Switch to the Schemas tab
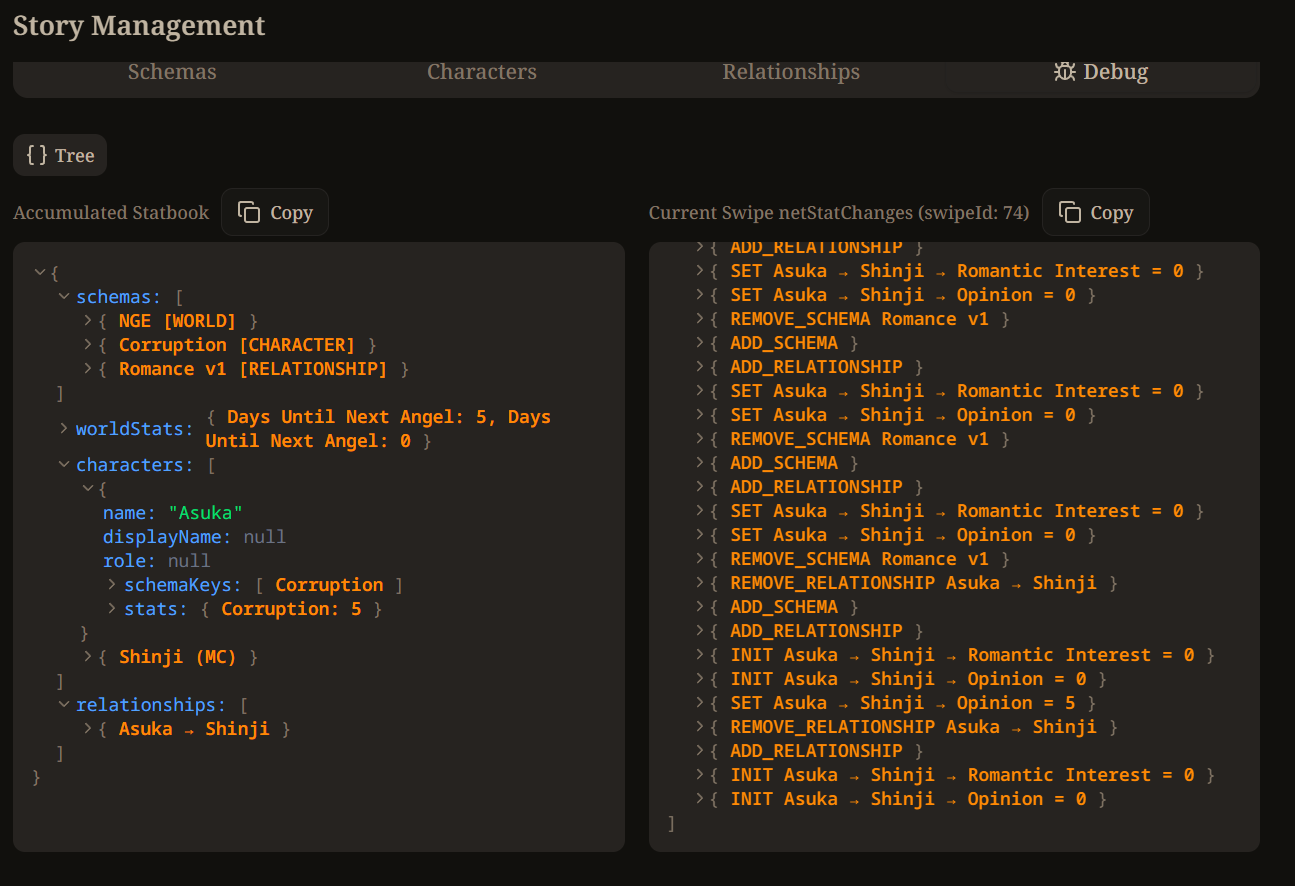The width and height of the screenshot is (1295, 886). click(172, 72)
